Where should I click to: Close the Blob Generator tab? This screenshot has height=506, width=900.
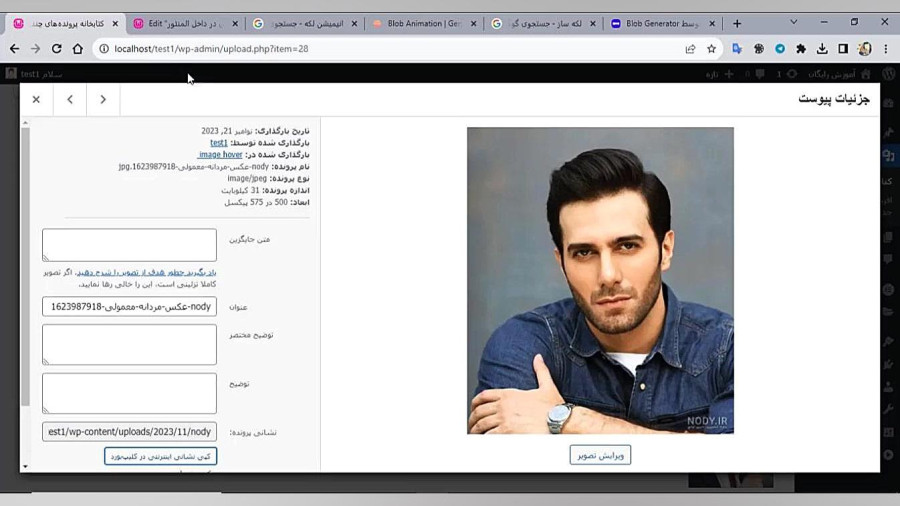point(712,24)
